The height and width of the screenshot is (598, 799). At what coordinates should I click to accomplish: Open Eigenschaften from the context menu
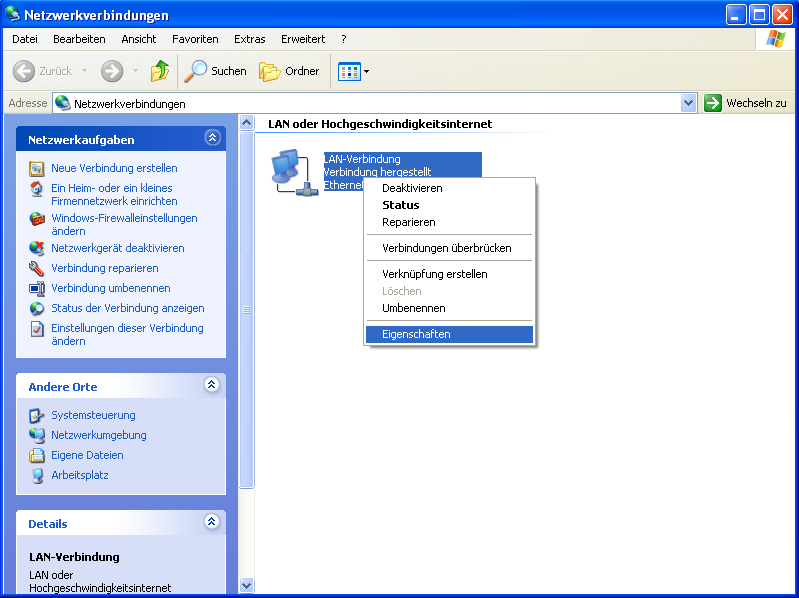point(449,334)
